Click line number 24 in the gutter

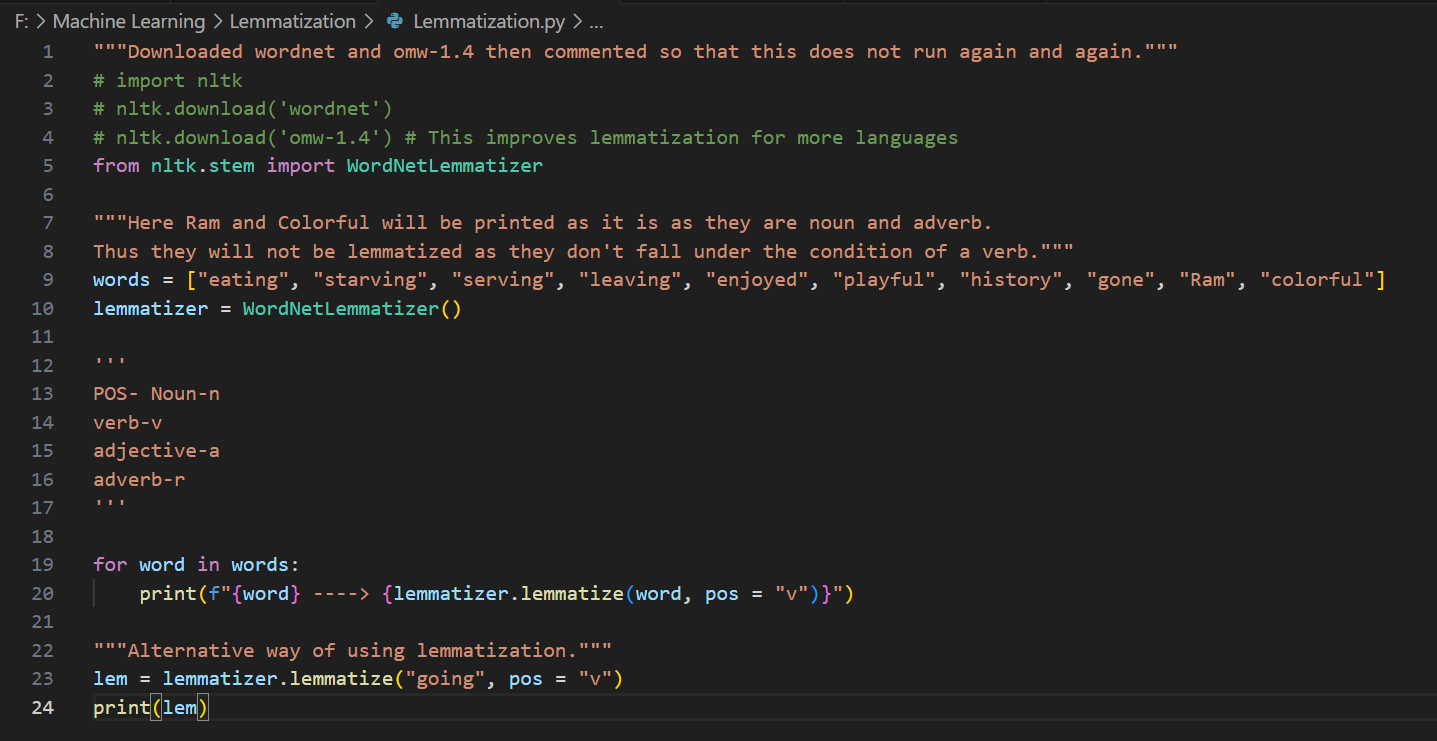coord(43,708)
